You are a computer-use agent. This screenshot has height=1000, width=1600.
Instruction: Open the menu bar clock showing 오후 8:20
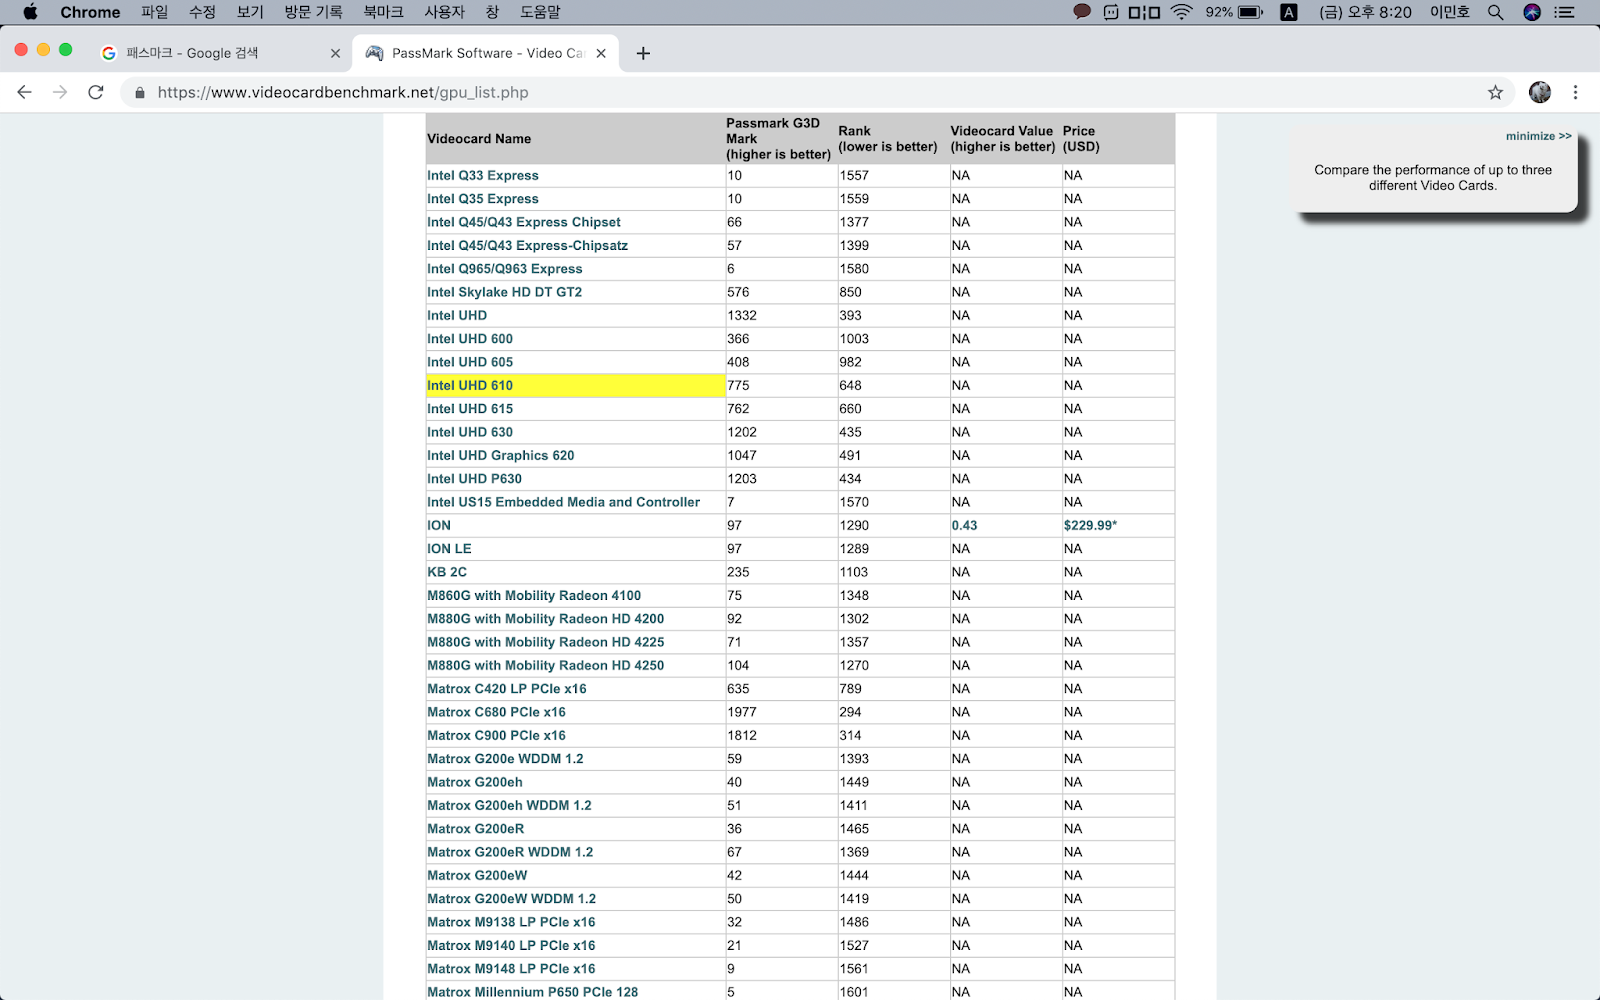click(x=1365, y=12)
